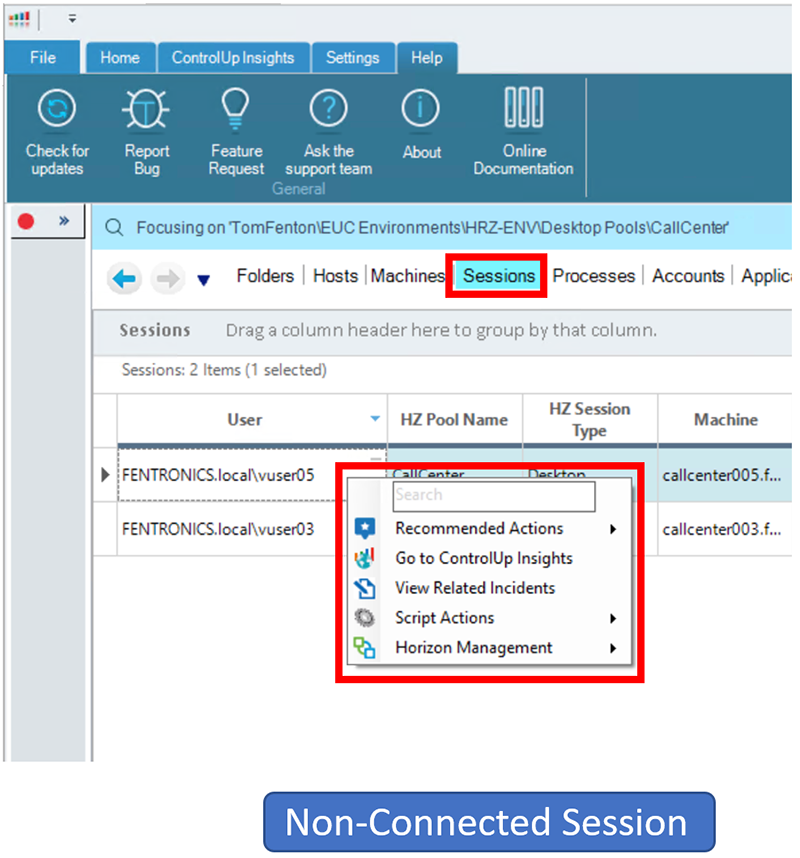Expand the side panel double-chevron
Image resolution: width=800 pixels, height=858 pixels.
coord(64,221)
